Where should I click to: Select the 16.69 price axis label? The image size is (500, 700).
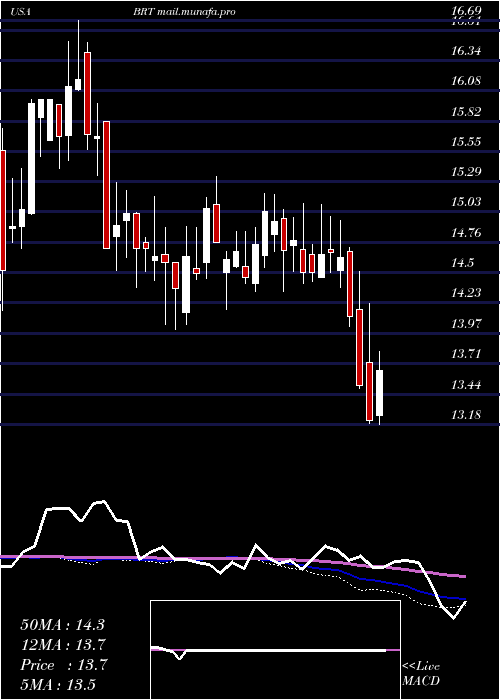coord(467,11)
